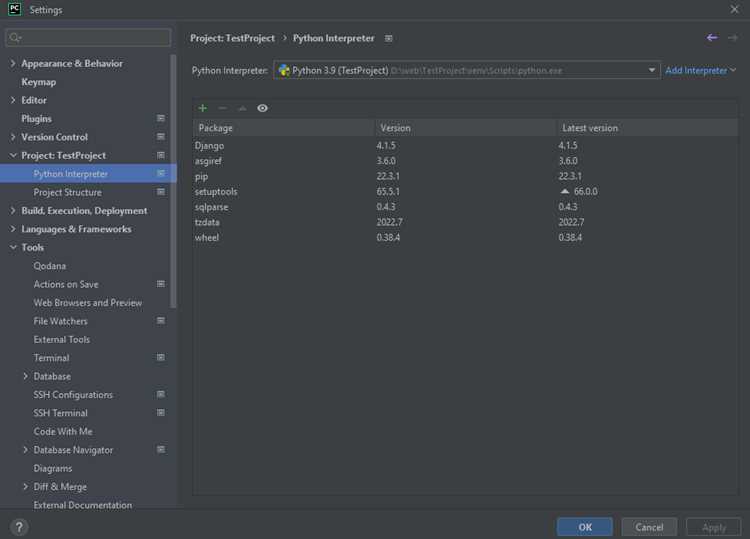The width and height of the screenshot is (750, 539).
Task: Expand the Database Navigator node
Action: tap(25, 450)
